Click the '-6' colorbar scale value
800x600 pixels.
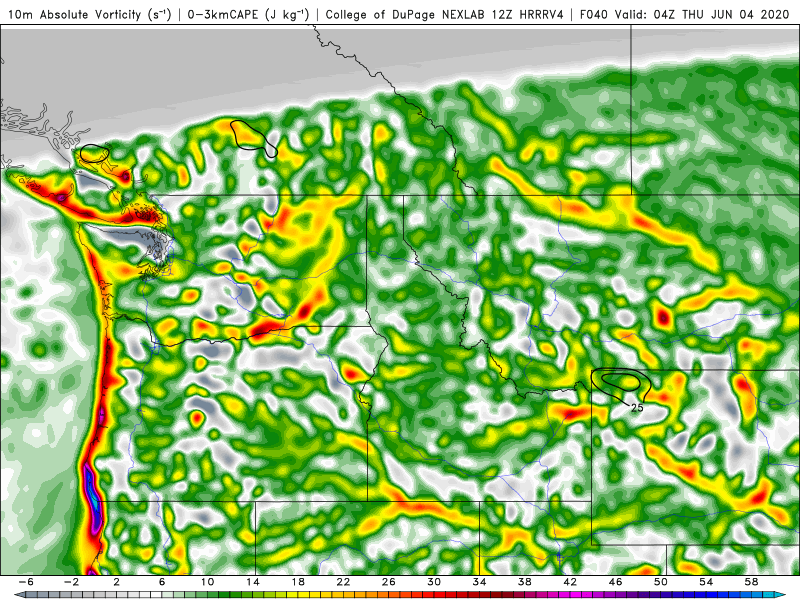coord(26,582)
